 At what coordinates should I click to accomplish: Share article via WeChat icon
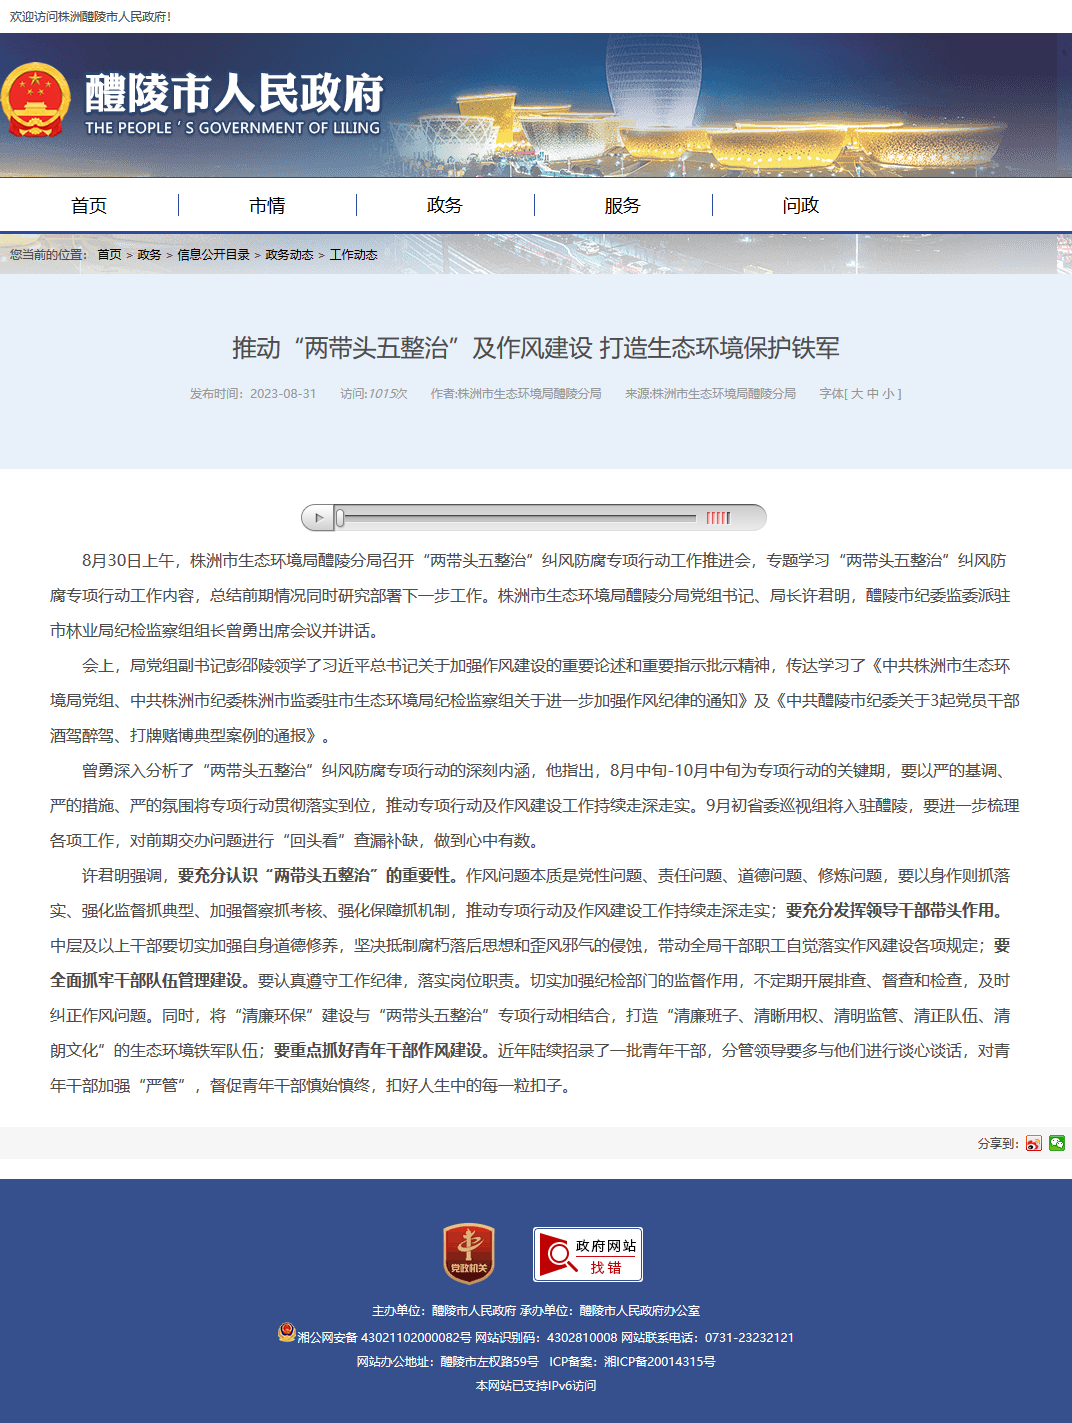1057,1143
